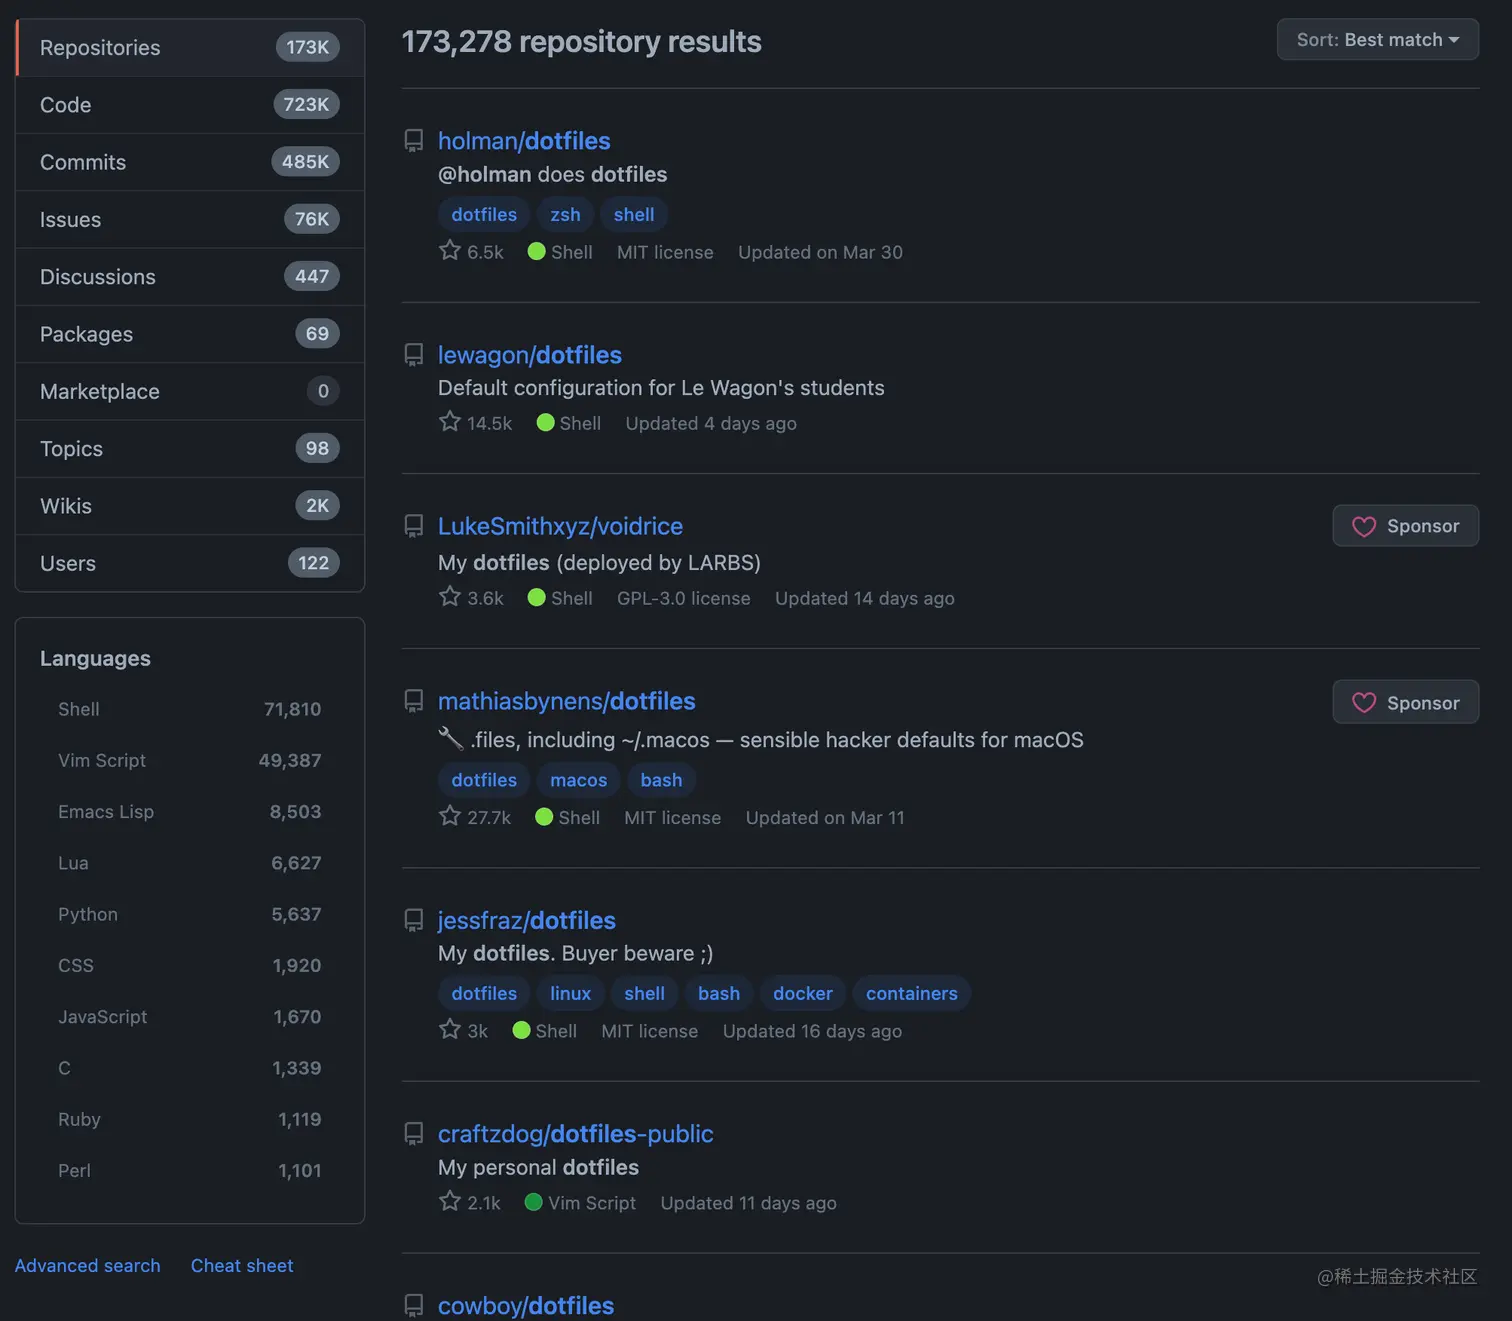Filter results by Perl language
Screen dimensions: 1512x1321
click(x=189, y=1171)
